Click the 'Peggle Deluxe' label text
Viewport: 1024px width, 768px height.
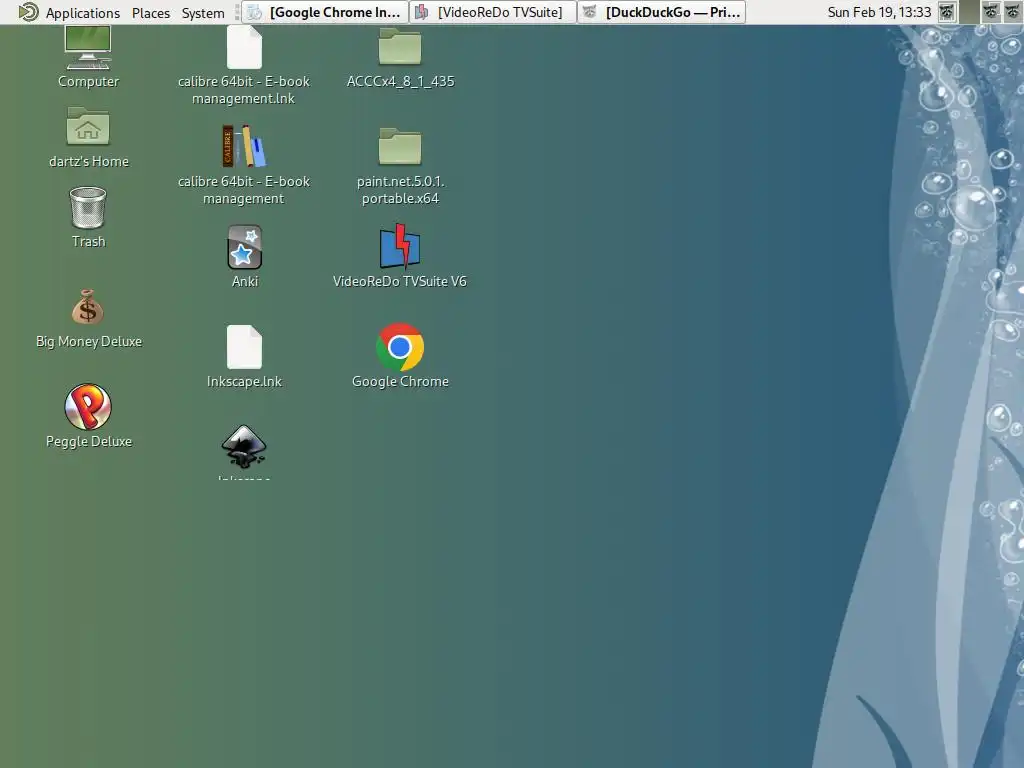pos(89,441)
